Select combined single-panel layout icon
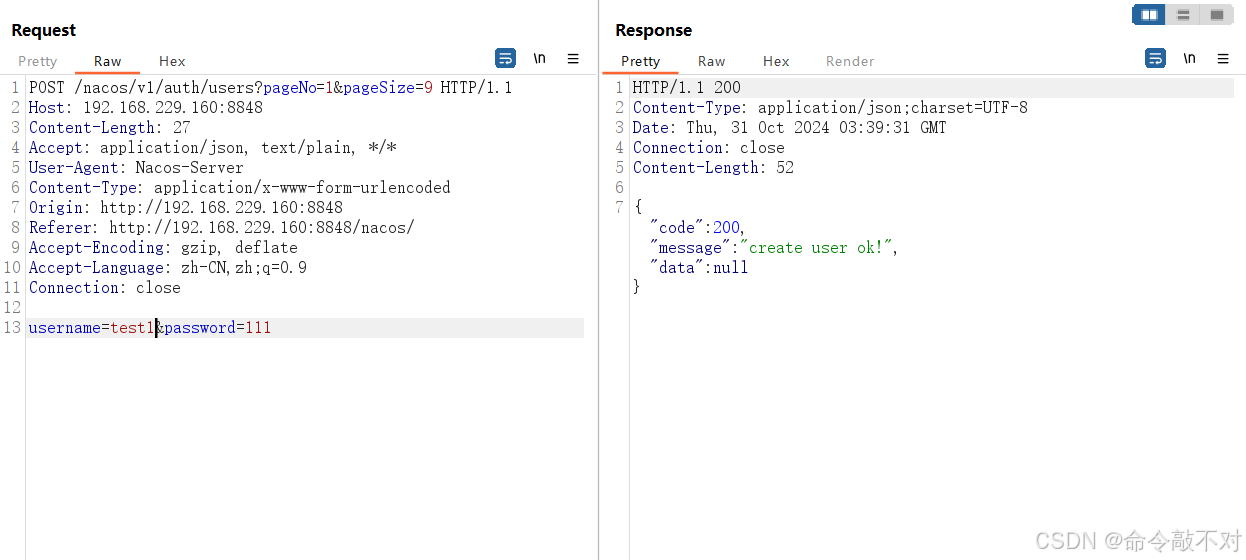The height and width of the screenshot is (560, 1246). tap(1217, 15)
